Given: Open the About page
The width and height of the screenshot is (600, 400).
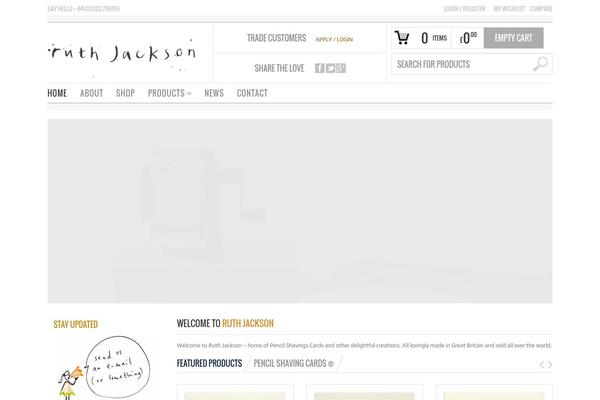Looking at the screenshot, I should tap(91, 93).
